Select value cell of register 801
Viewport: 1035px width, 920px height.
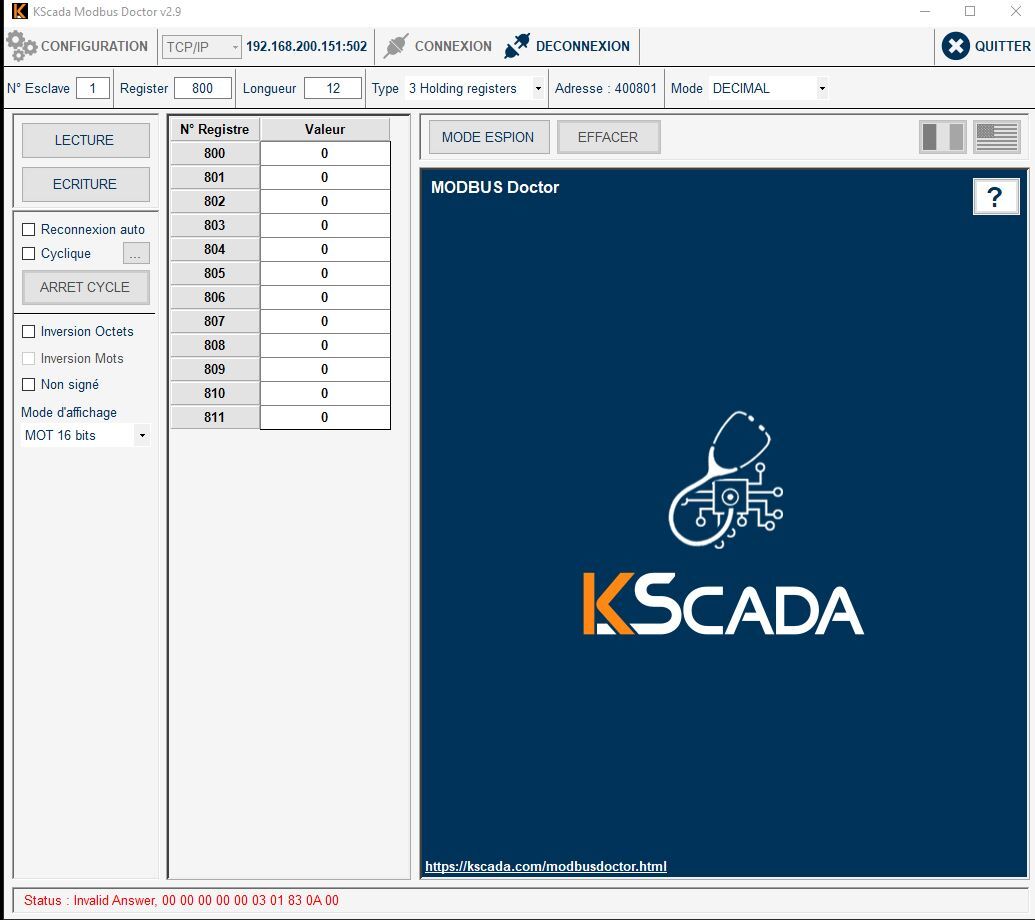click(x=325, y=178)
